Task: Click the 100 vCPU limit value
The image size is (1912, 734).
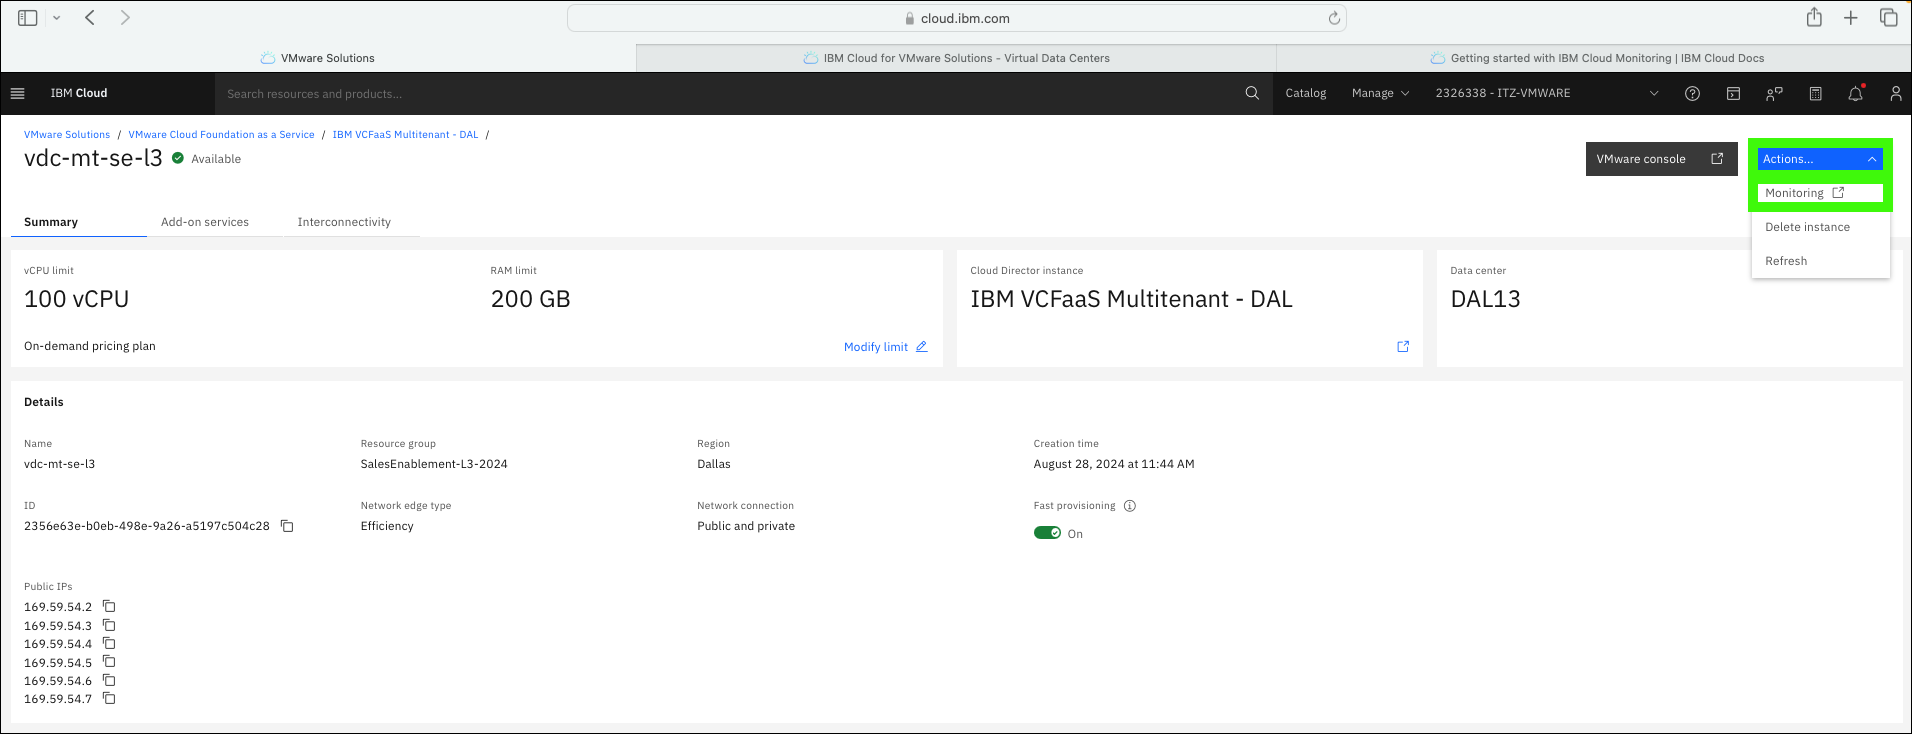Action: tap(76, 299)
